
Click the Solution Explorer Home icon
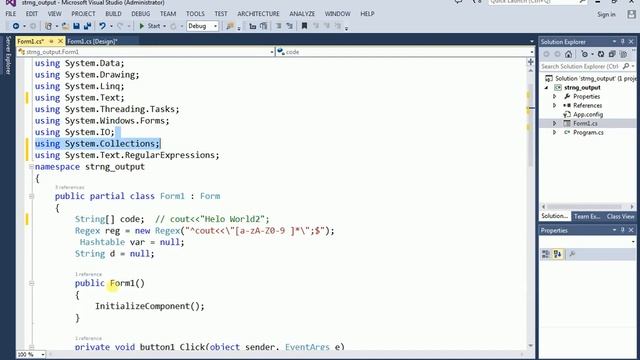click(568, 54)
